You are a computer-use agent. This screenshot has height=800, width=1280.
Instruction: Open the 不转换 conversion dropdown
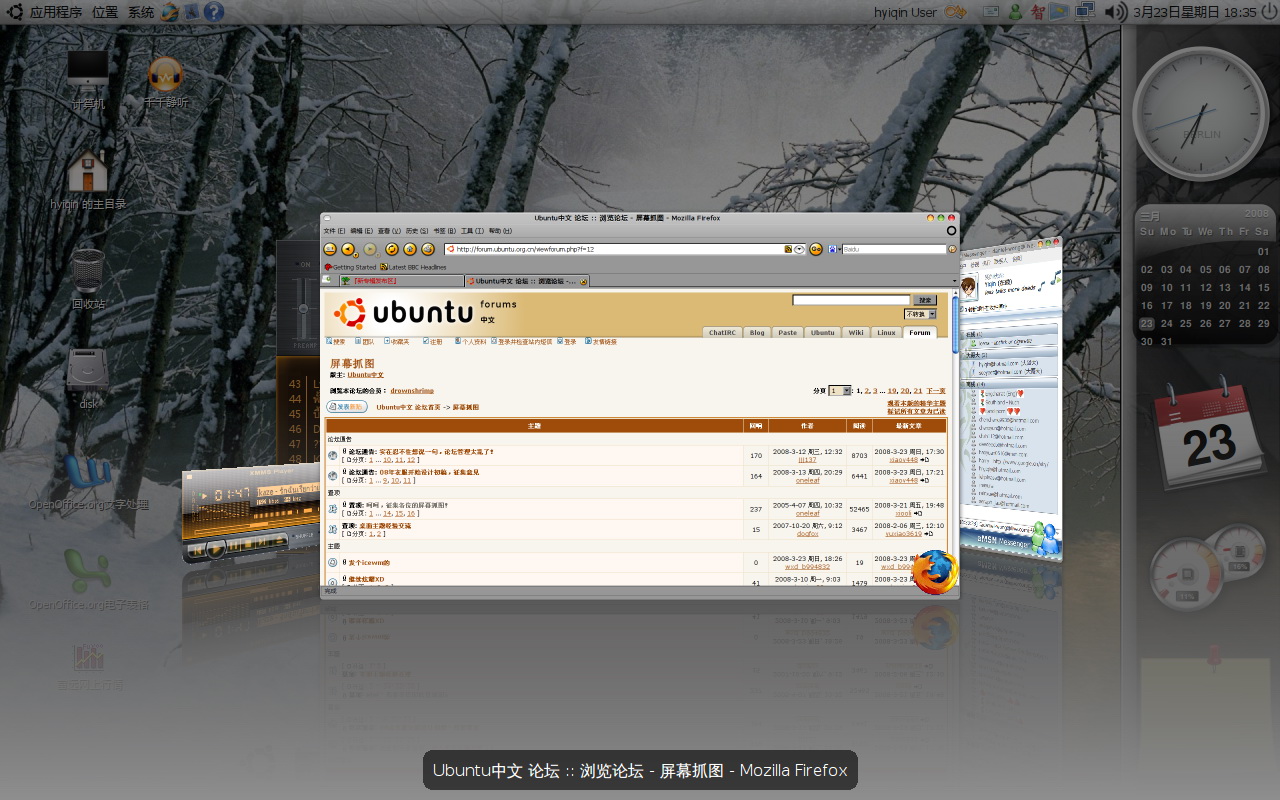(x=921, y=314)
